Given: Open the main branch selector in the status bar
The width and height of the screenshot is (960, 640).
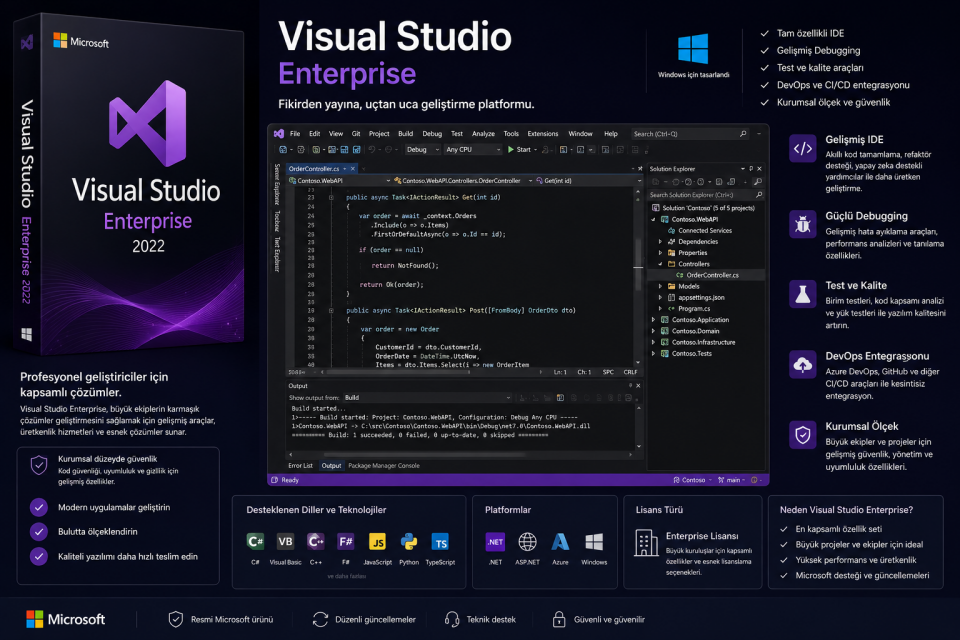Looking at the screenshot, I should pyautogui.click(x=732, y=480).
